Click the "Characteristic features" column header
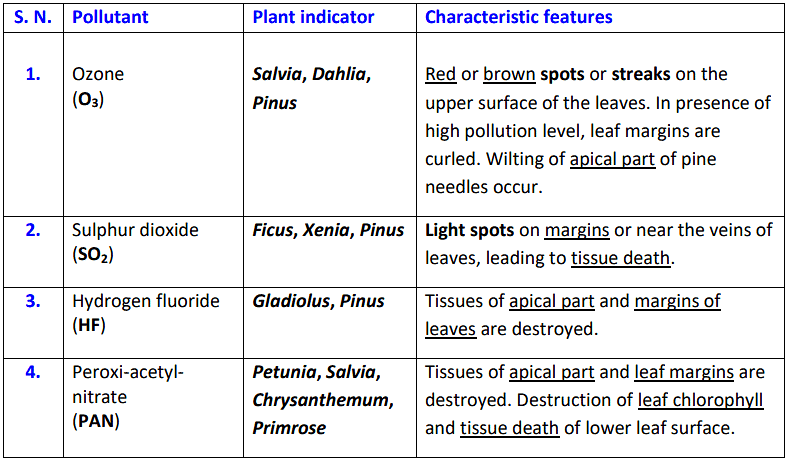 tap(518, 17)
